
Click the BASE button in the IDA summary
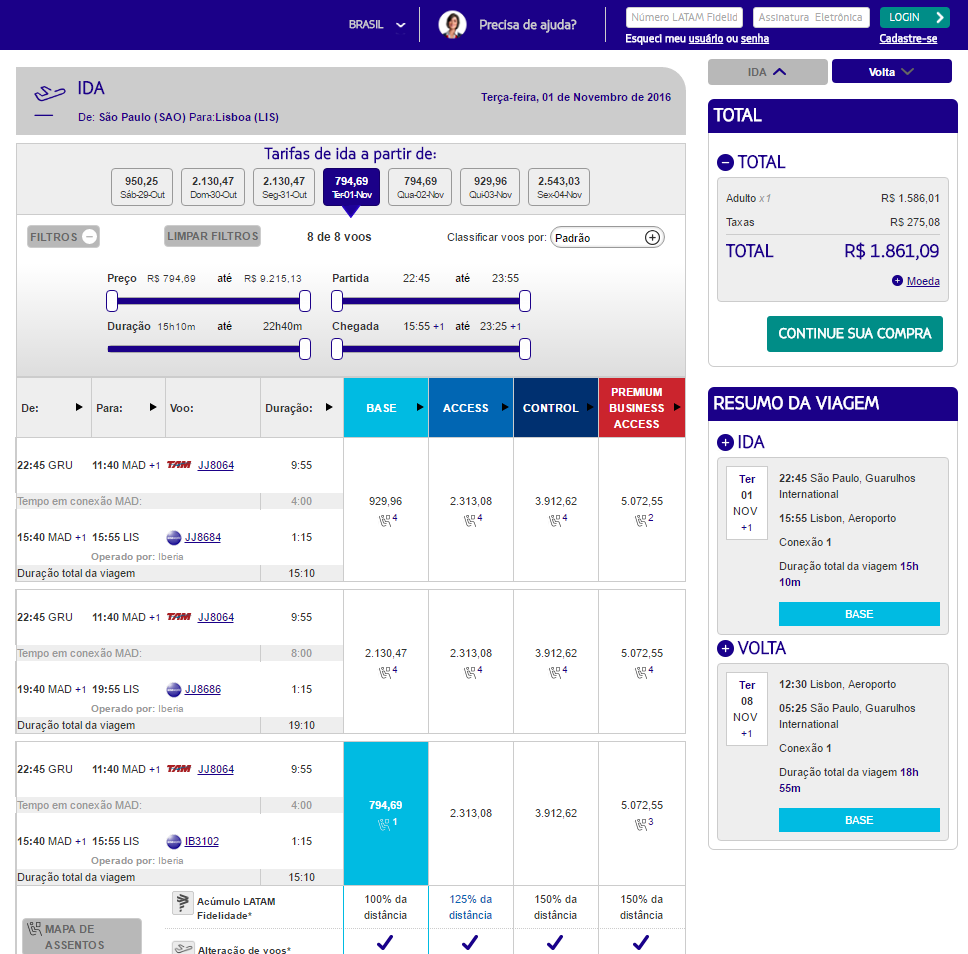[859, 614]
